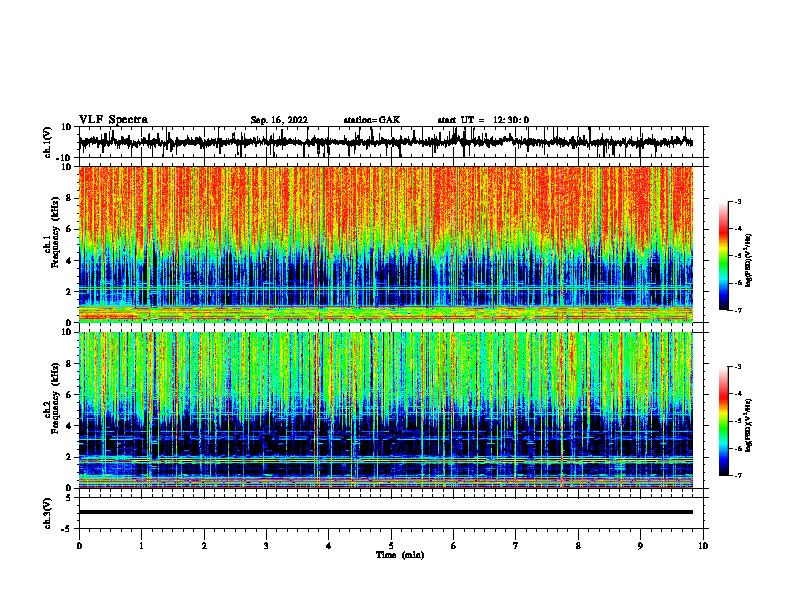
Task: Click the "ch.3(V)" axis label
Action: [x=47, y=513]
